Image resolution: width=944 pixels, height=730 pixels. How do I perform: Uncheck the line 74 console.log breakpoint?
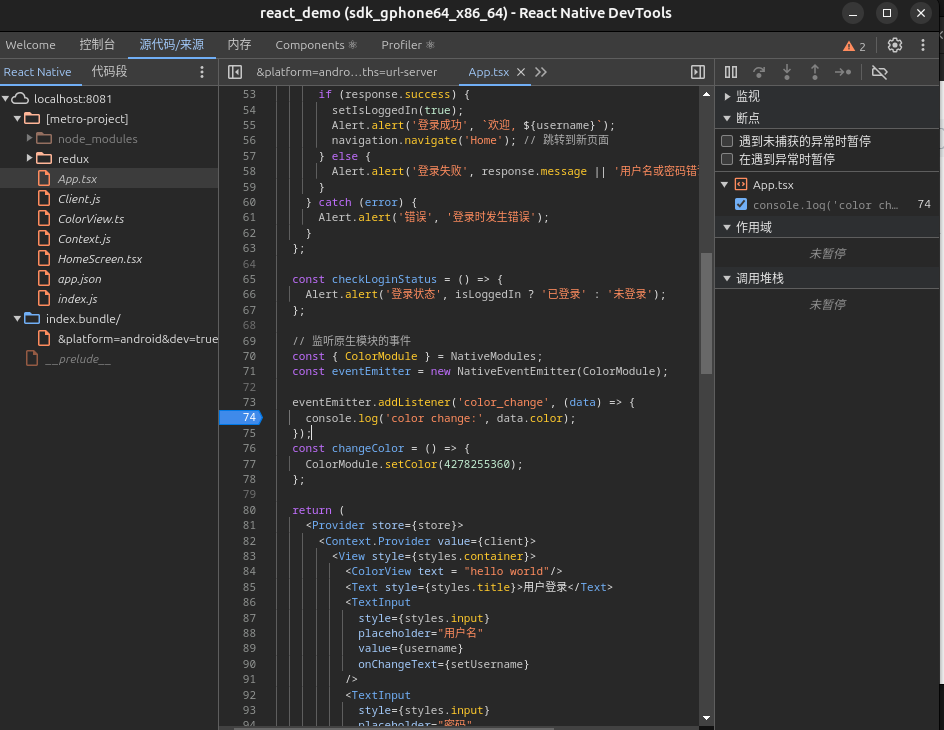pyautogui.click(x=741, y=205)
